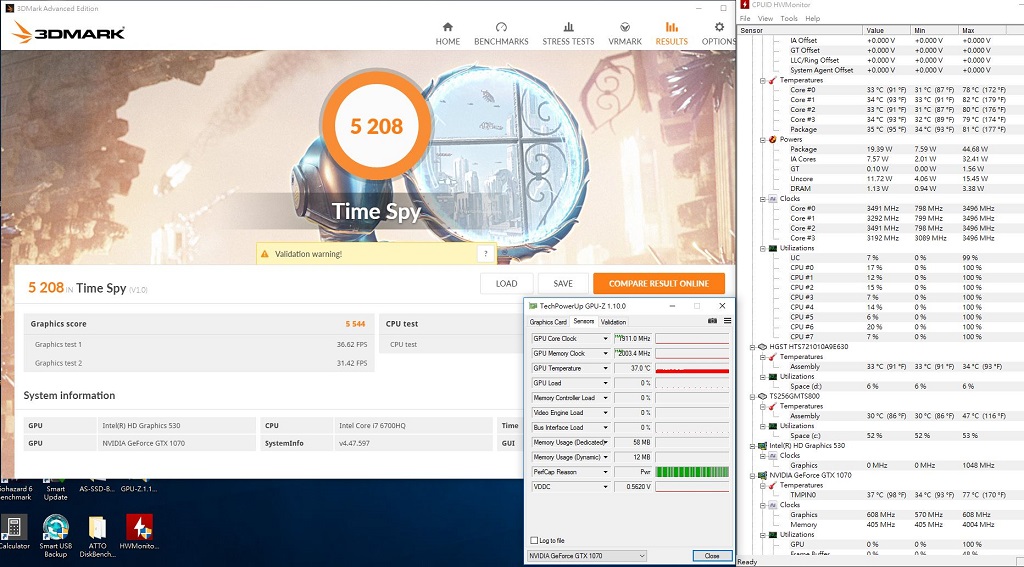The width and height of the screenshot is (1024, 567).
Task: Open the BENCHMARKS gauge icon in 3DMark
Action: point(501,27)
